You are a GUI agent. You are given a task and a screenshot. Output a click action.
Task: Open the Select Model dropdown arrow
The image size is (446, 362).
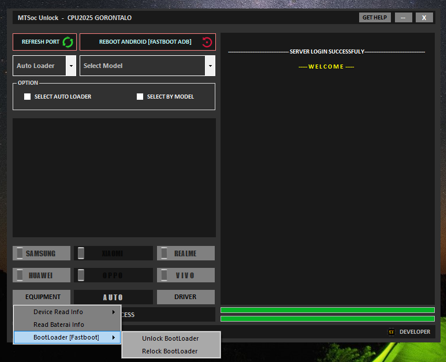(210, 66)
